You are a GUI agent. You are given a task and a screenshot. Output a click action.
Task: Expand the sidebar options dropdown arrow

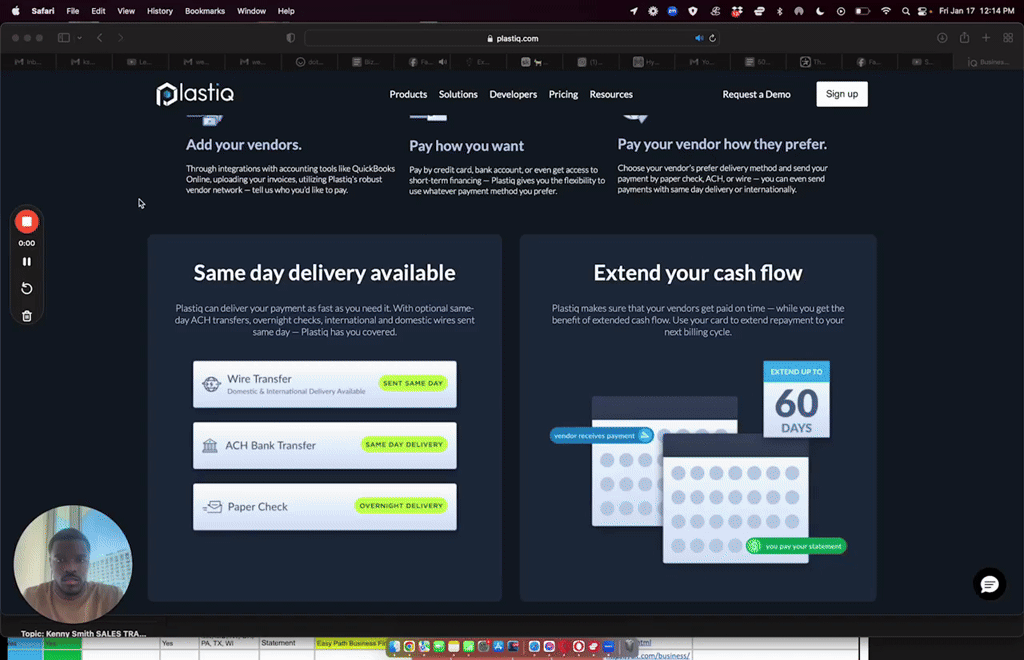[80, 38]
